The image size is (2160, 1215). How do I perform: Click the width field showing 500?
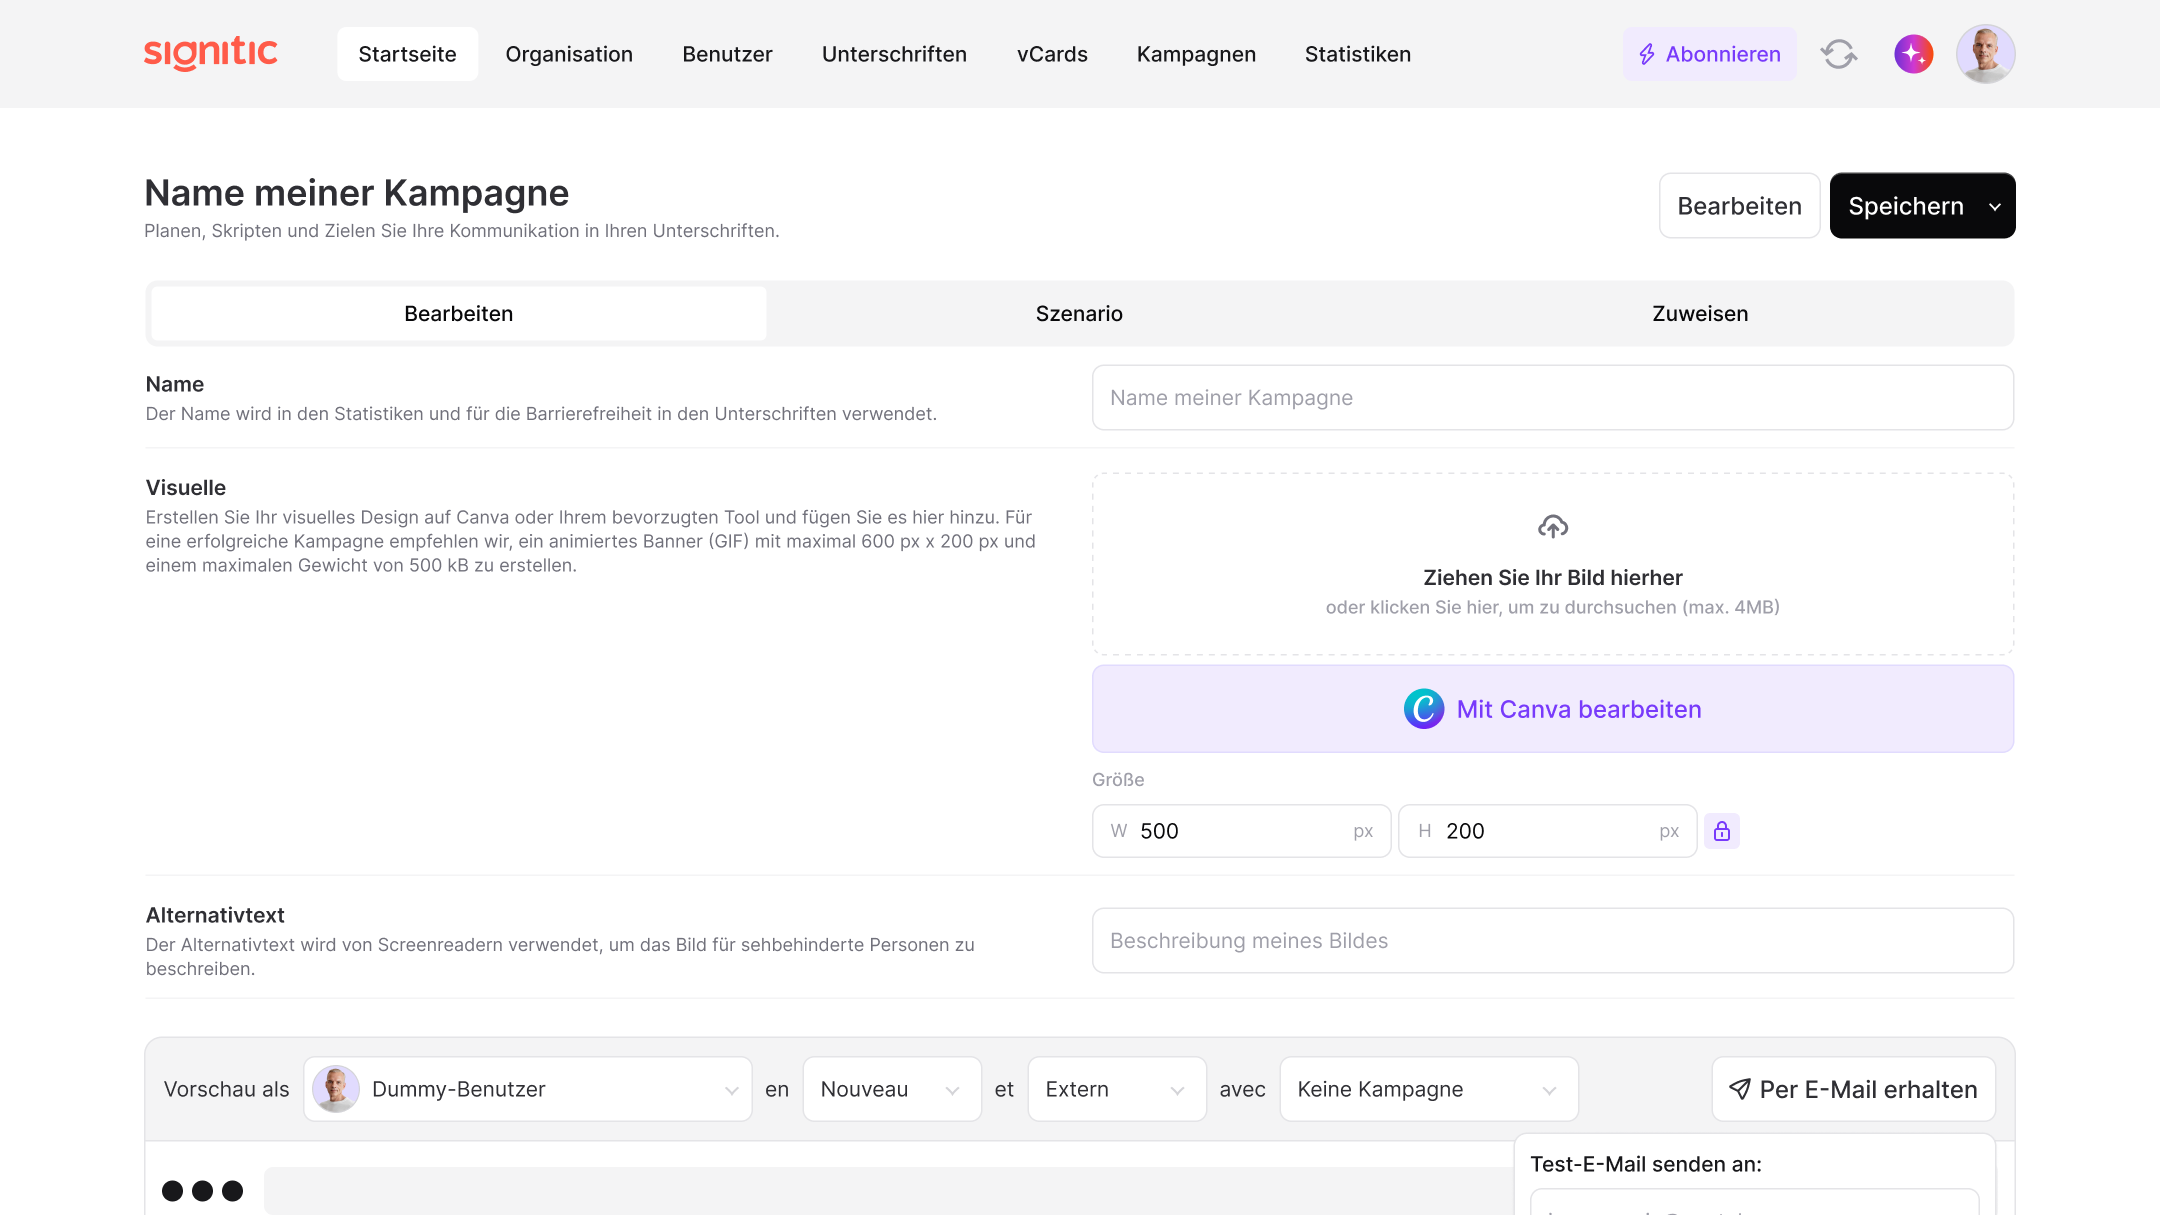pos(1241,831)
